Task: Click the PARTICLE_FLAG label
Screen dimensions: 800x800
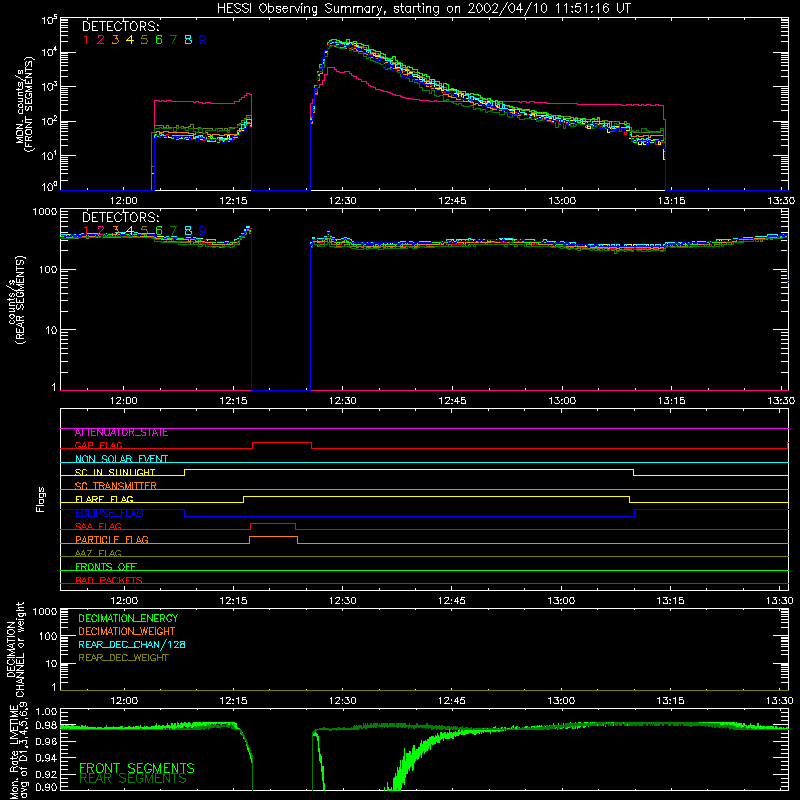Action: (112, 540)
